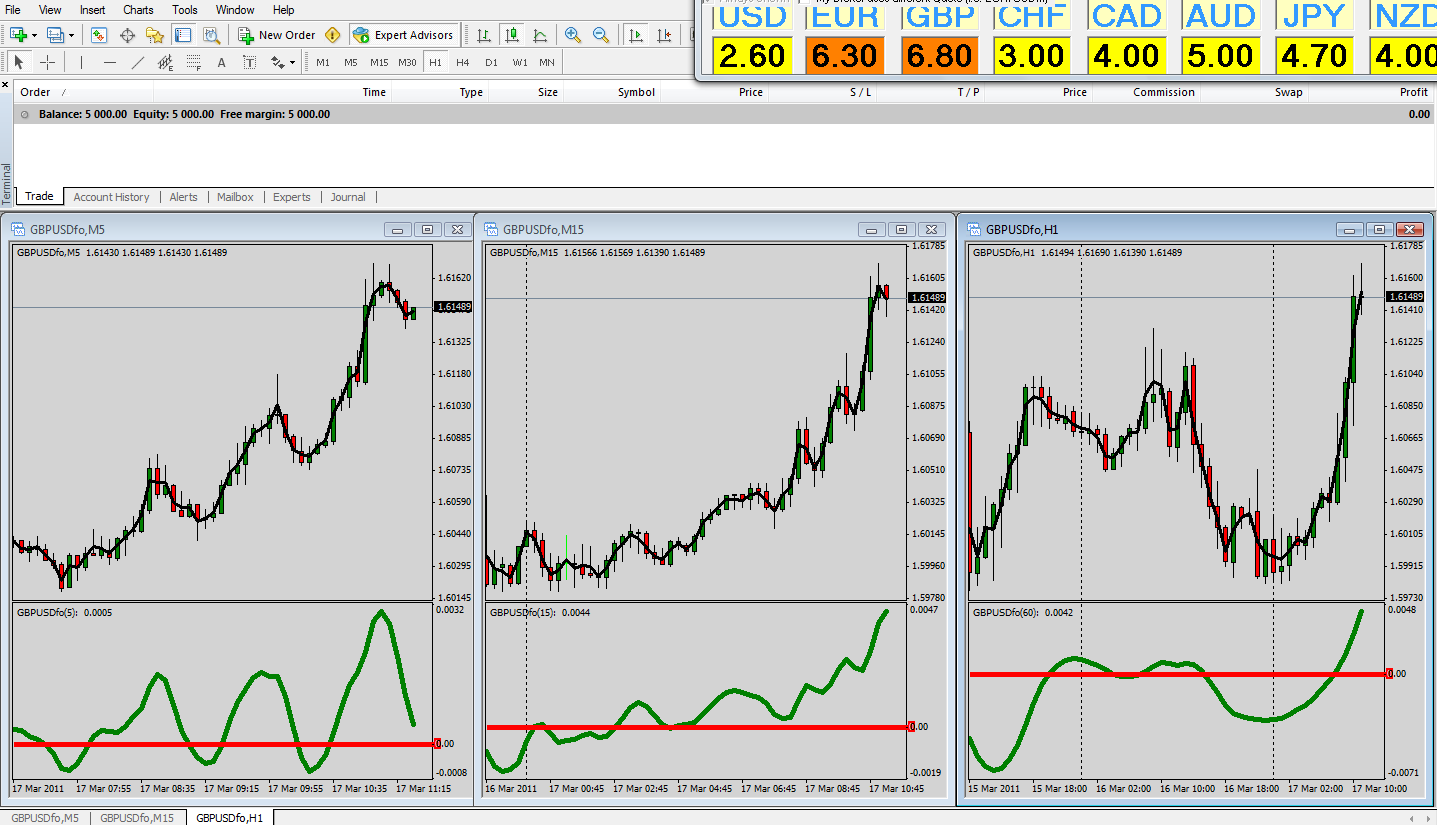Switch to the Alerts tab
The image size is (1437, 825).
click(184, 197)
